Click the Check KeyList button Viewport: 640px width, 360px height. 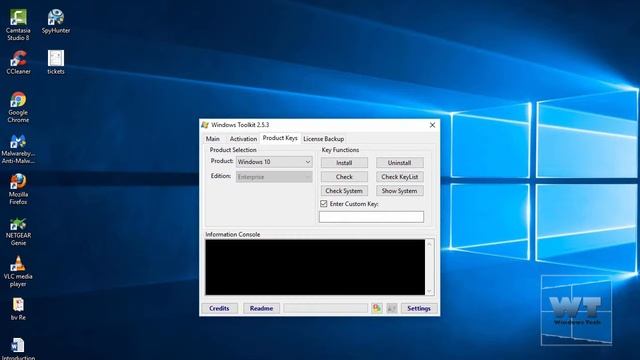tap(400, 177)
